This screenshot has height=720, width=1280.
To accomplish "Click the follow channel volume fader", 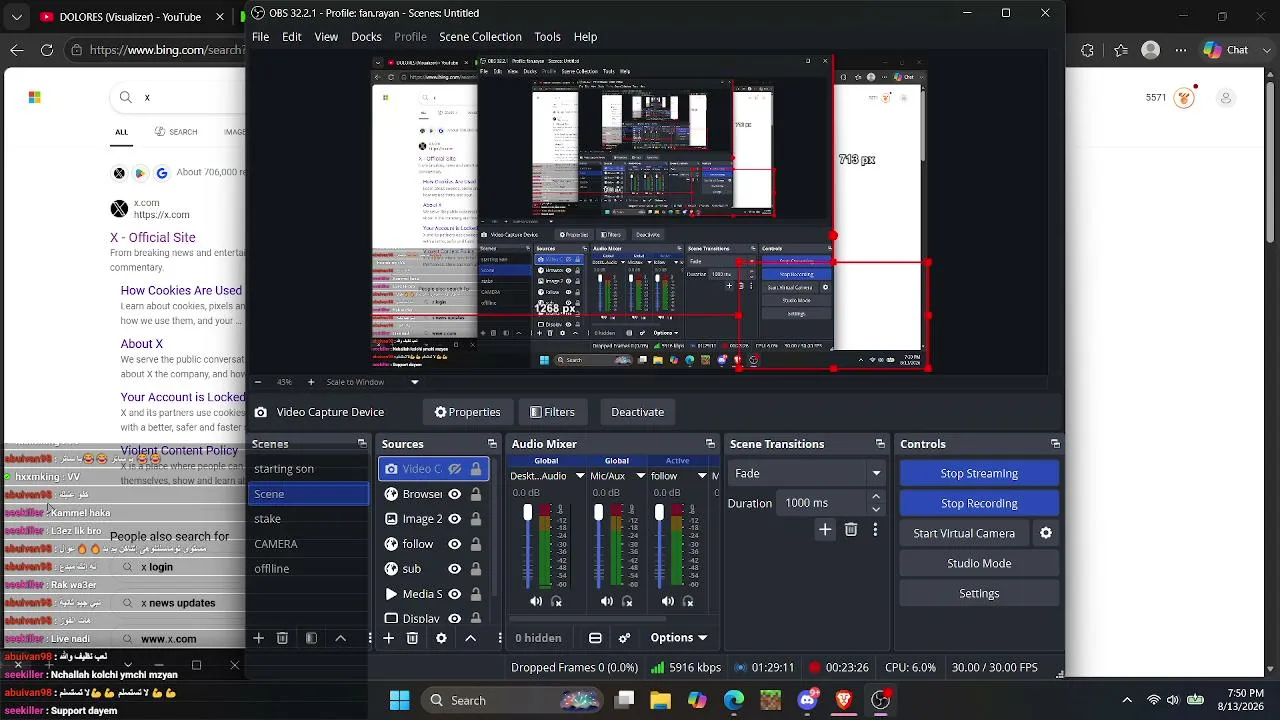I will coord(659,513).
